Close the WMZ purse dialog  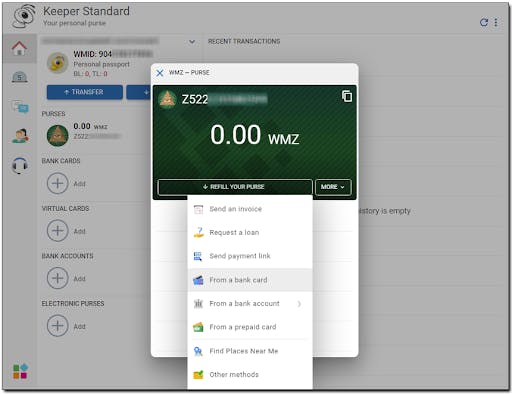point(160,73)
